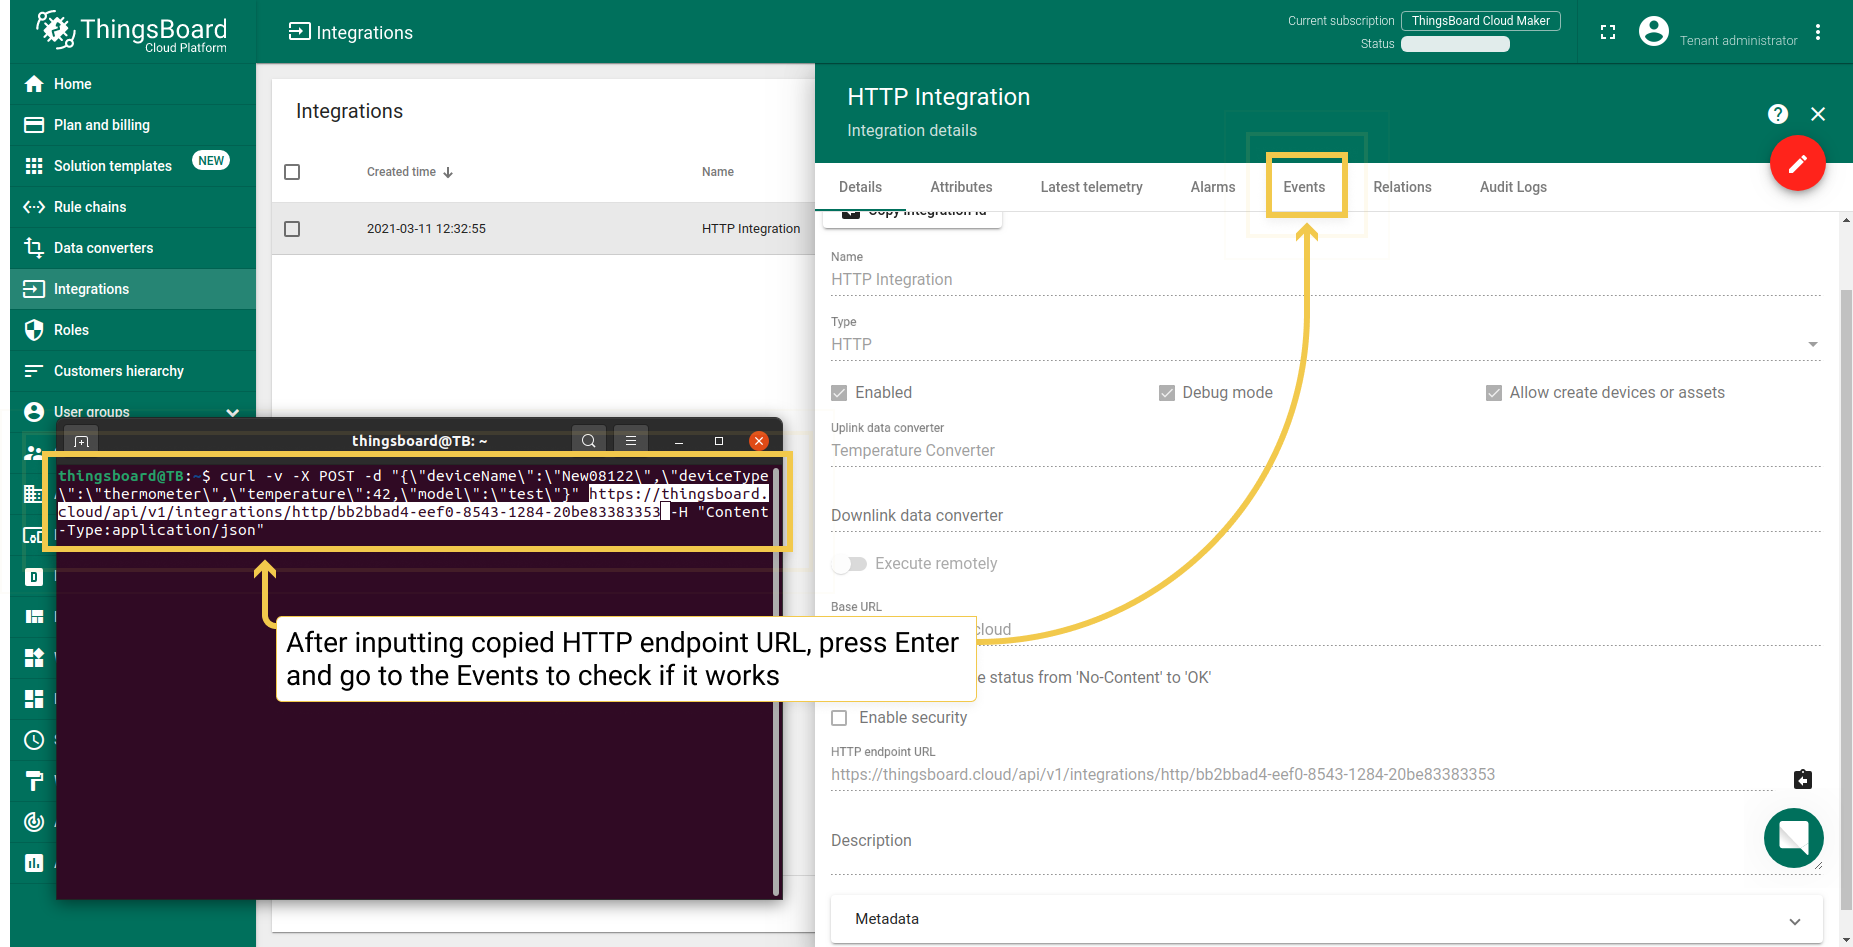Screen dimensions: 1853x947
Task: Click the Api usage chart sidebar icon
Action: [x=34, y=863]
